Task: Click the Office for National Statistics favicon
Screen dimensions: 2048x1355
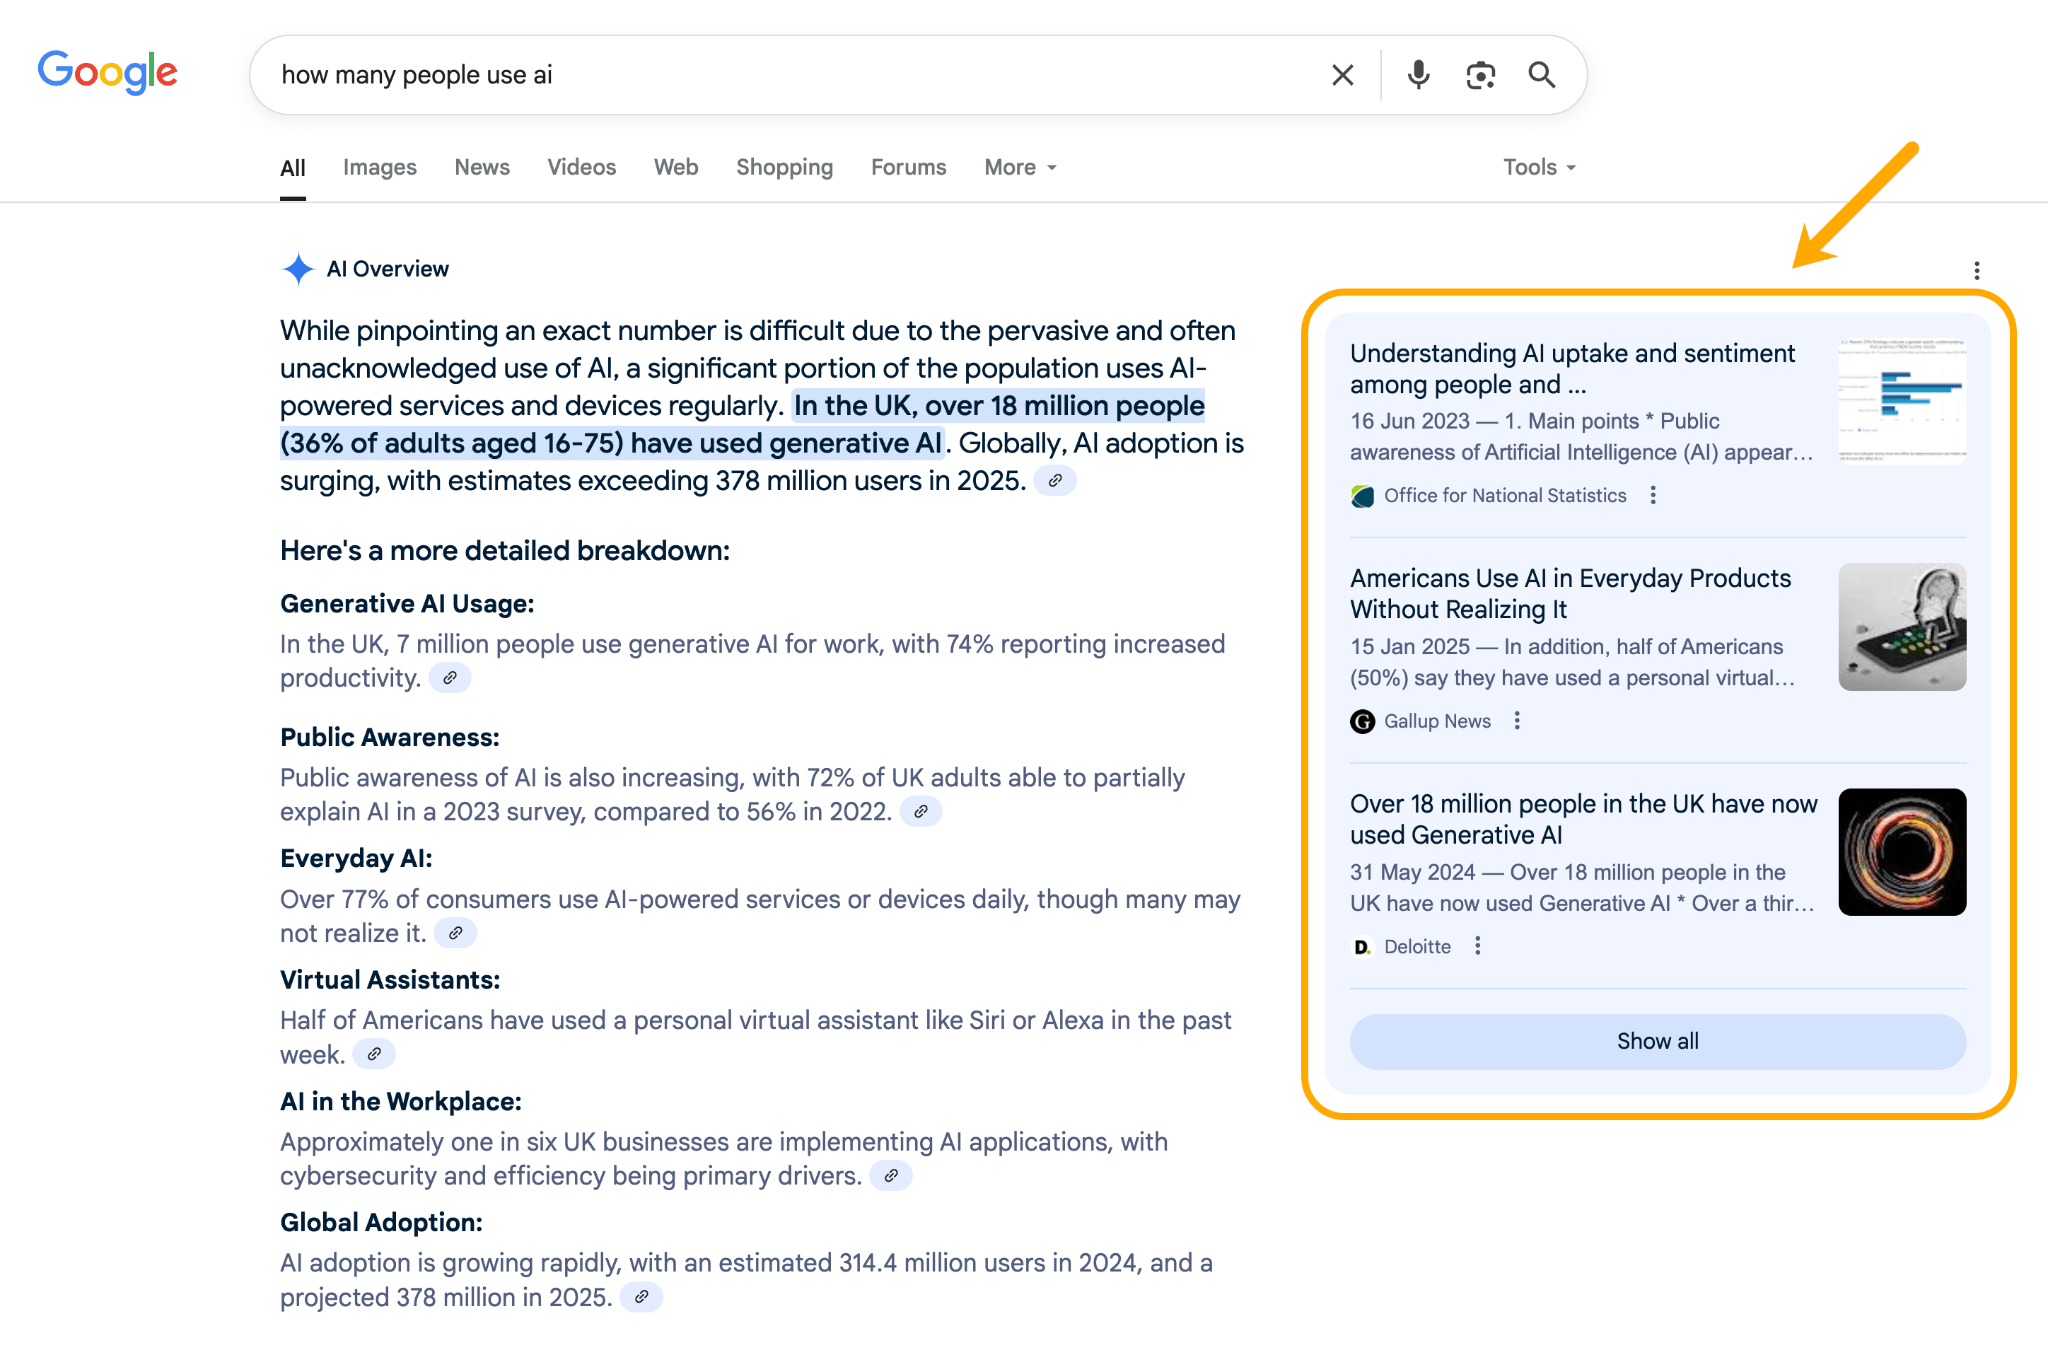Action: [x=1361, y=494]
